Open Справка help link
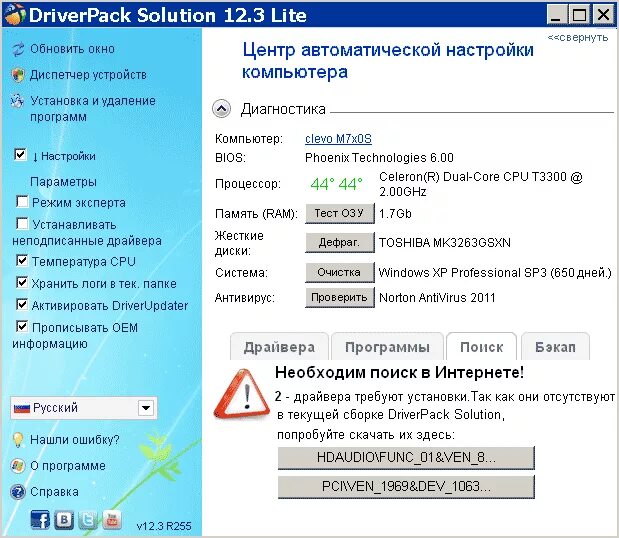619x538 pixels. [x=54, y=492]
